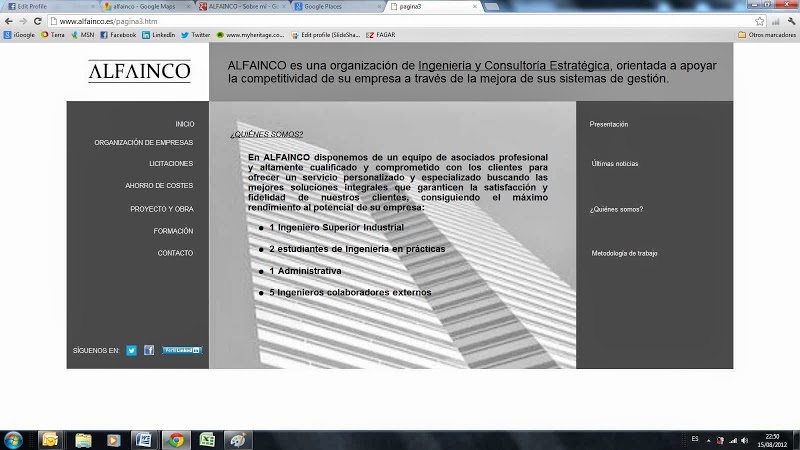
Task: Switch to Google Places tab
Action: pos(338,7)
